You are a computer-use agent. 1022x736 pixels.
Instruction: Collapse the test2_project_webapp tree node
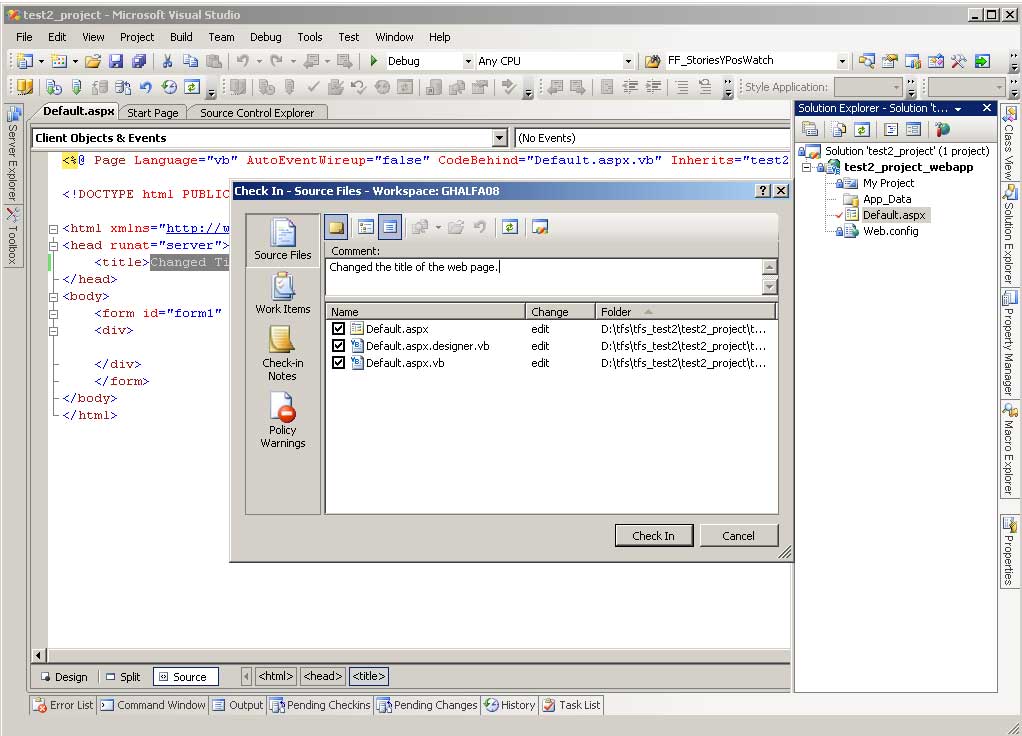806,168
